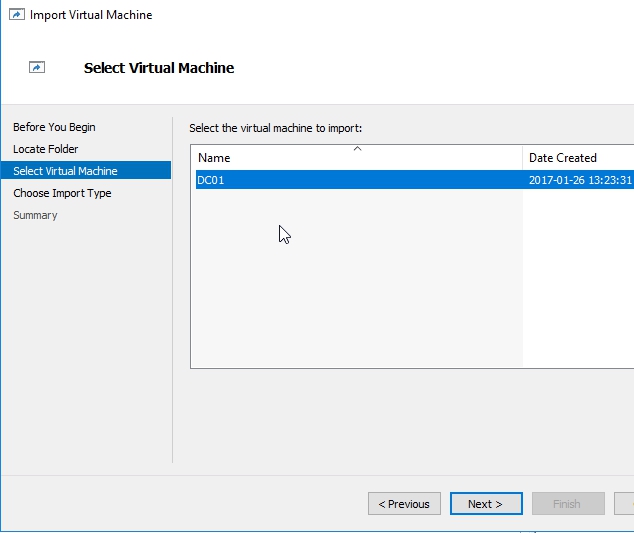
Task: Click the wizard arrow icon beside the page heading
Action: click(x=37, y=68)
